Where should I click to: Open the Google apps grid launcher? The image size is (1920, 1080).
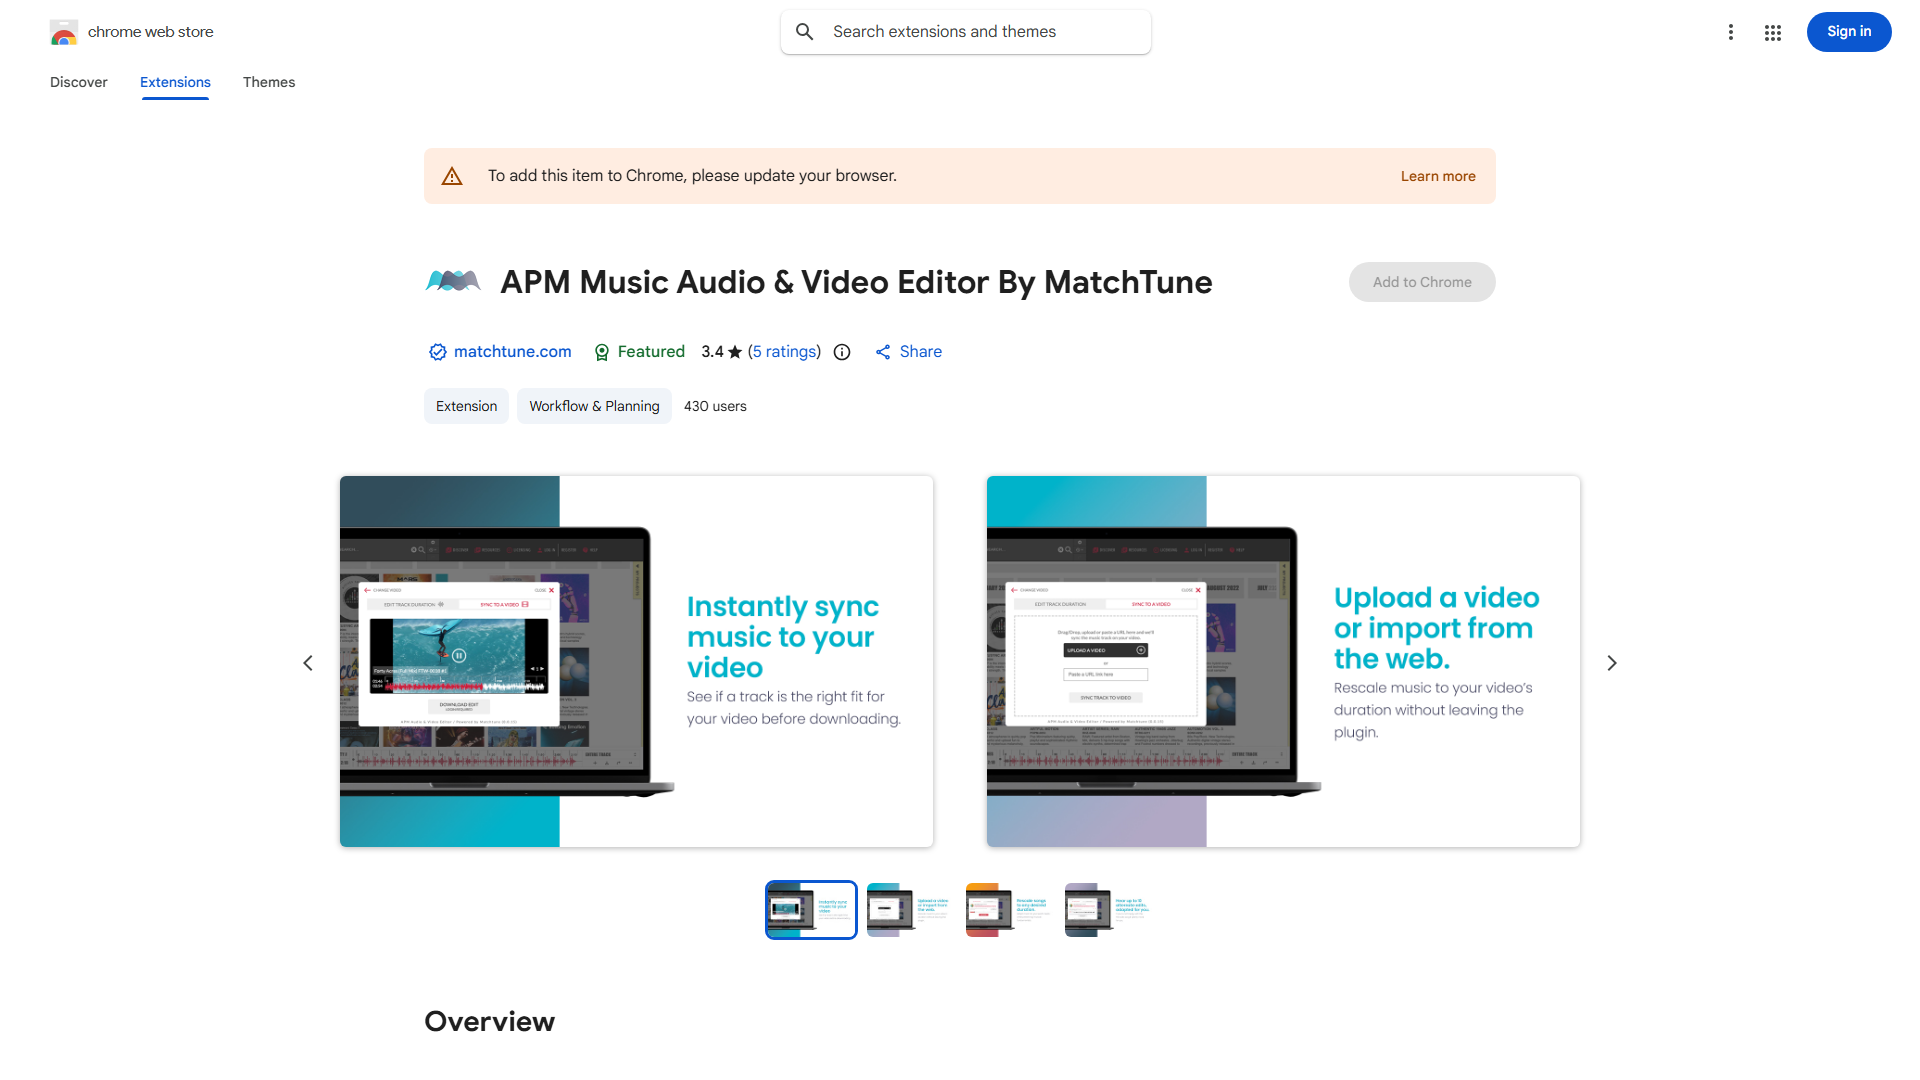(1773, 33)
